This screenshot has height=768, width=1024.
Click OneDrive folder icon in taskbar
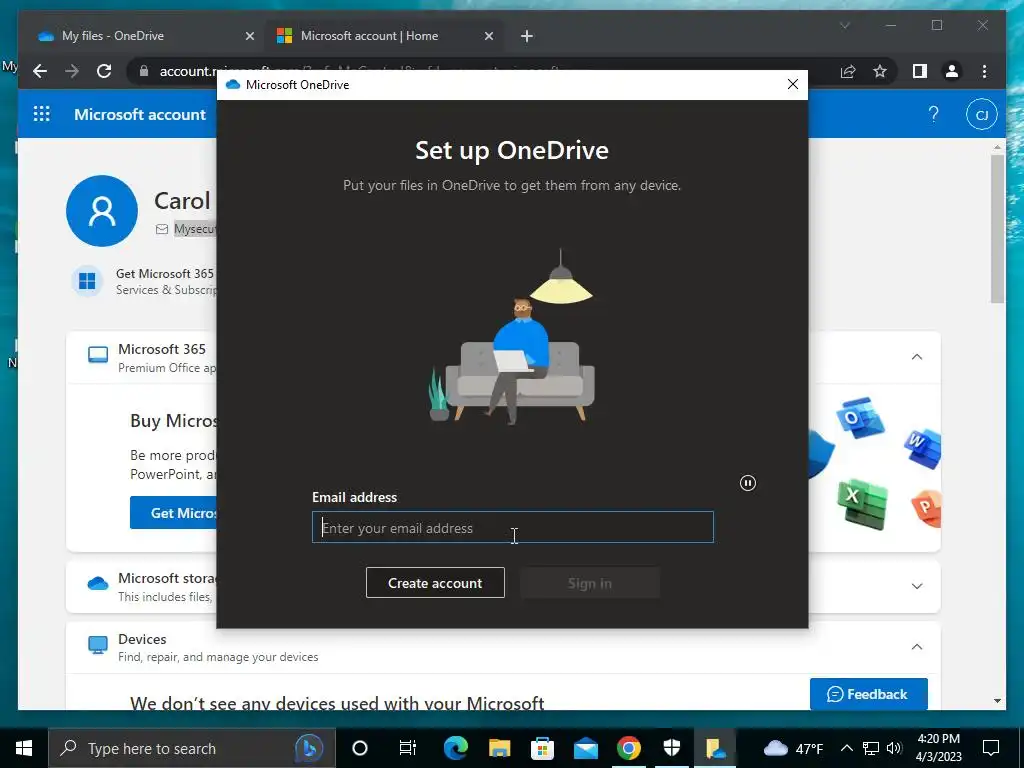coord(716,748)
